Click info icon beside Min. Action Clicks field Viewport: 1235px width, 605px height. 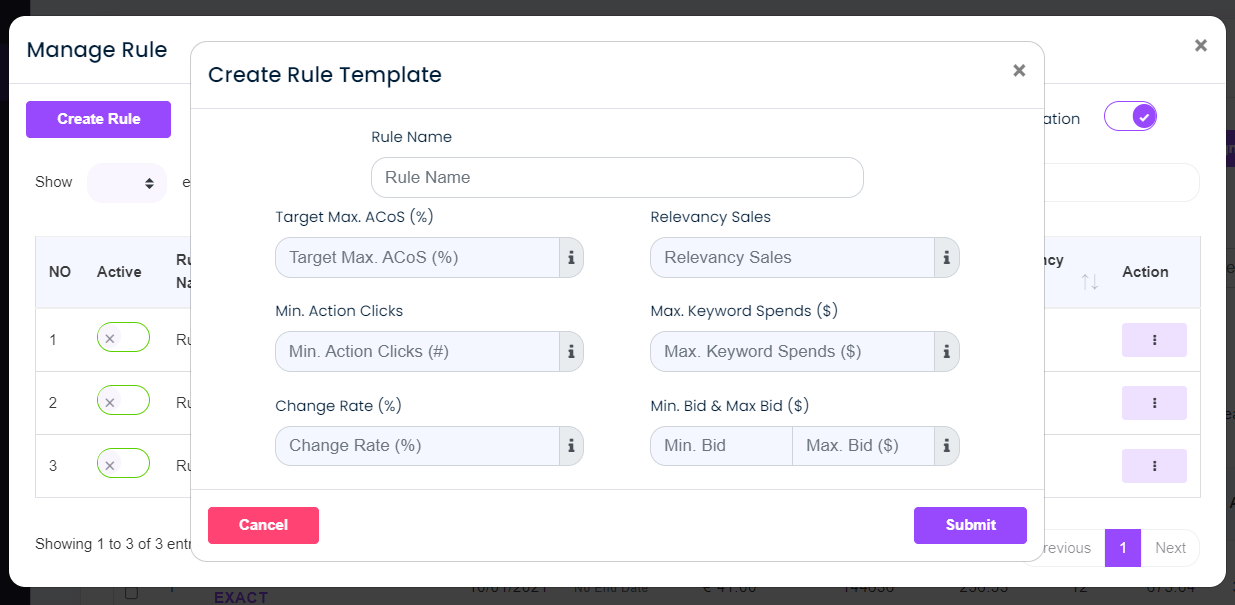click(571, 351)
